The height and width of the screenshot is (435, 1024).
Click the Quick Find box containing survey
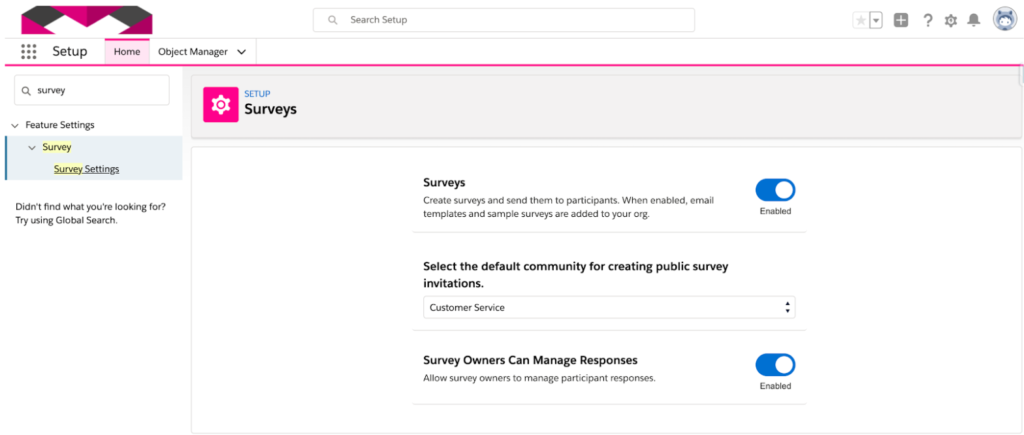pos(92,90)
